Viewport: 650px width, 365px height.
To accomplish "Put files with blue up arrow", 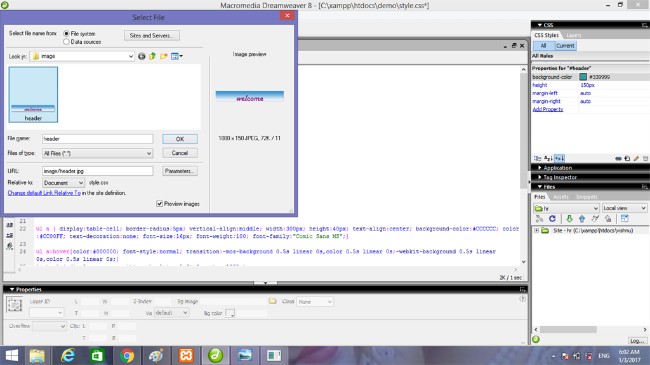I will click(x=582, y=219).
